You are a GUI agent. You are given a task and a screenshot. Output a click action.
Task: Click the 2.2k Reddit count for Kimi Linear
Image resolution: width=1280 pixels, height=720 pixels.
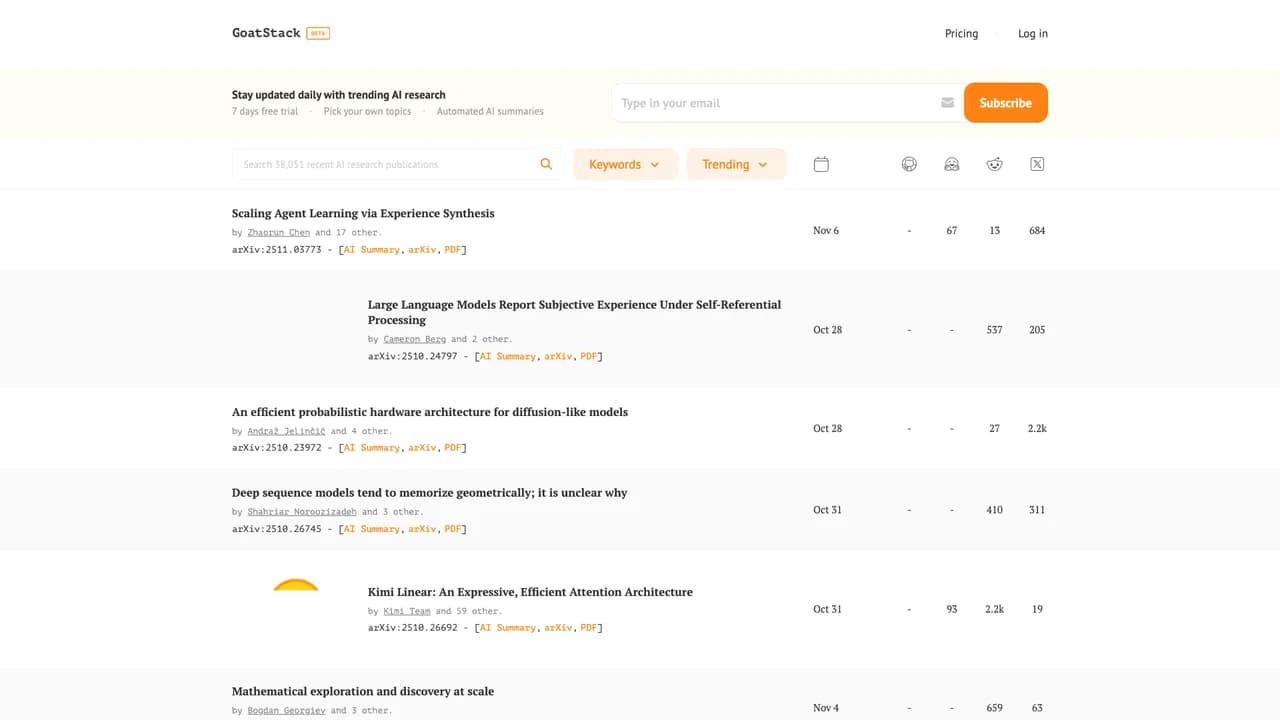994,609
